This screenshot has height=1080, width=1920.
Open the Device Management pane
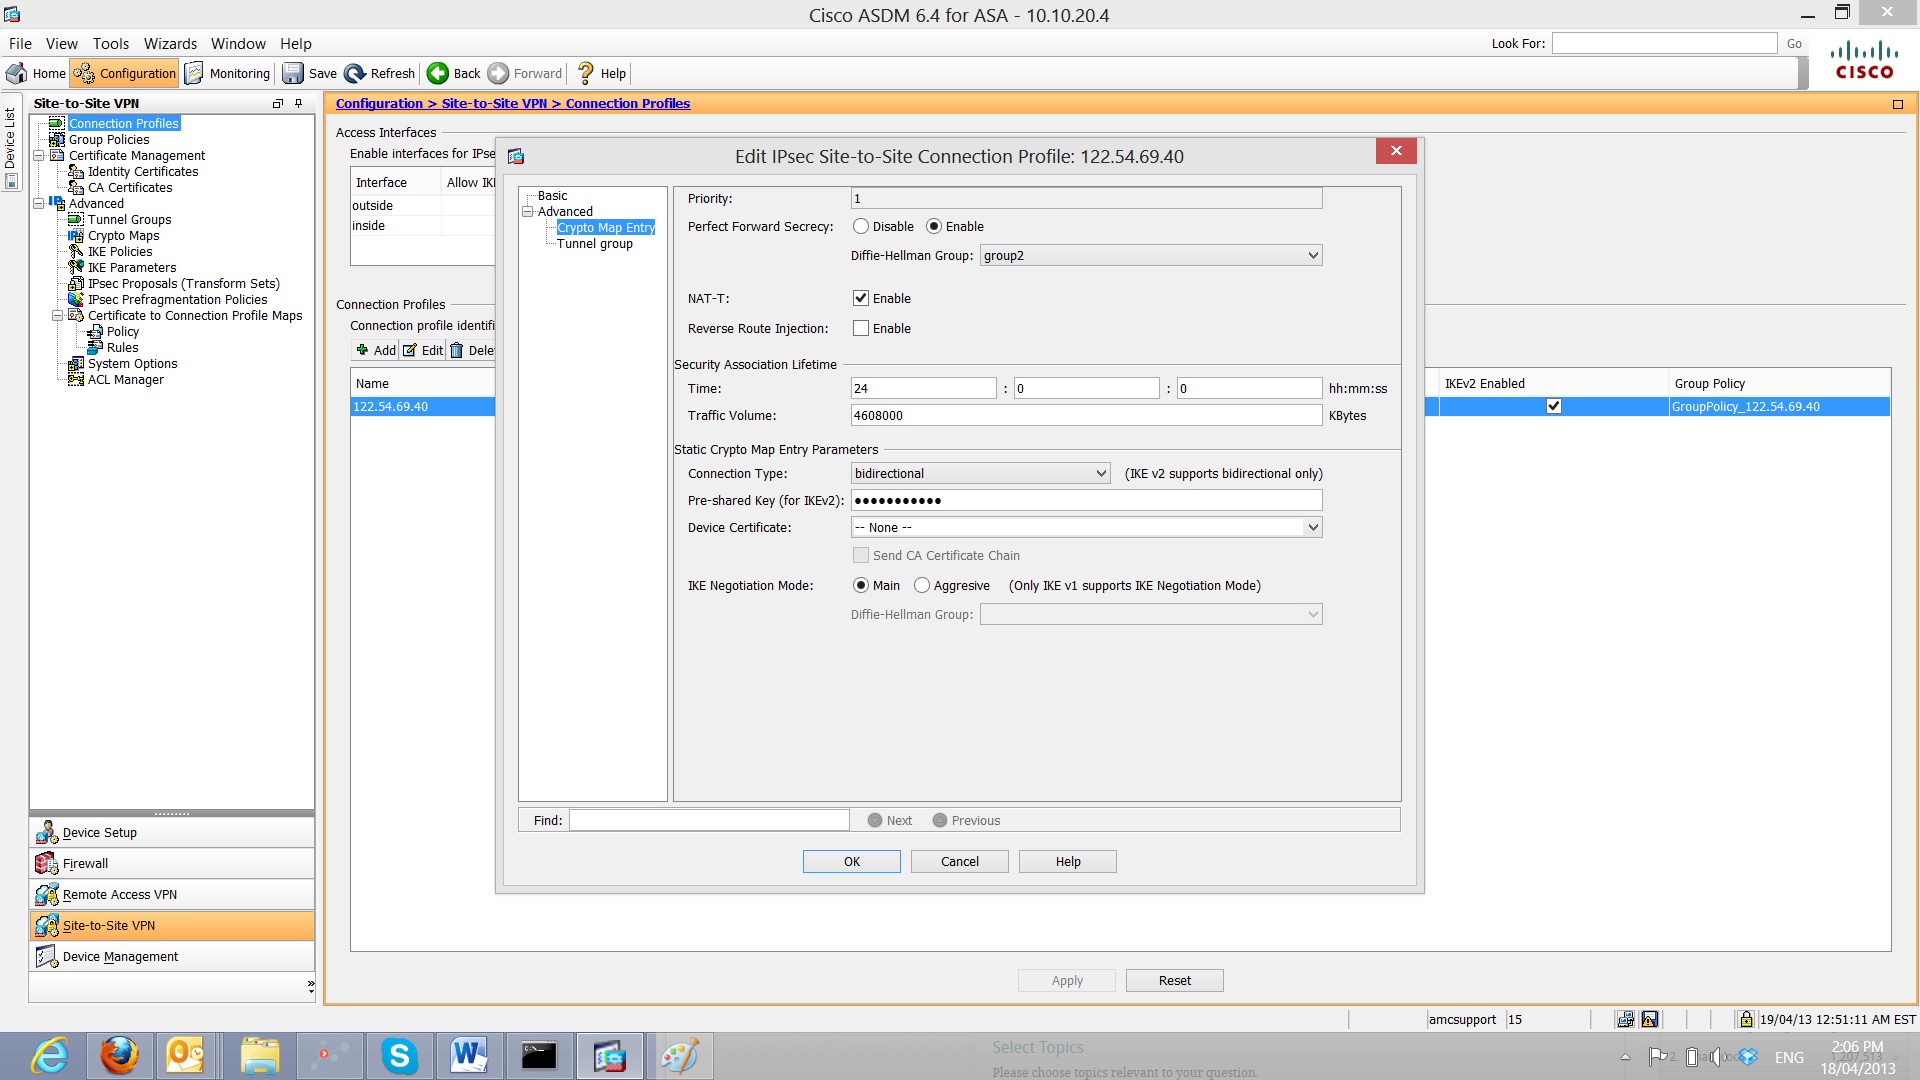tap(172, 956)
